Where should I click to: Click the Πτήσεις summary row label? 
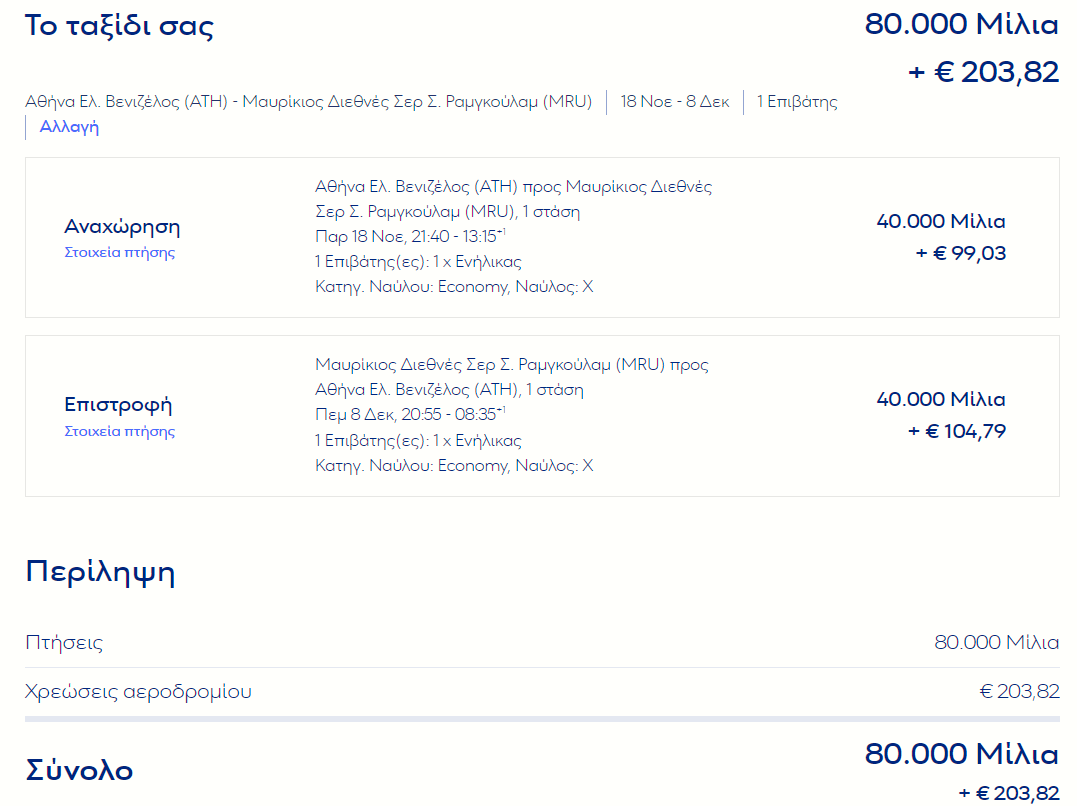coord(64,642)
